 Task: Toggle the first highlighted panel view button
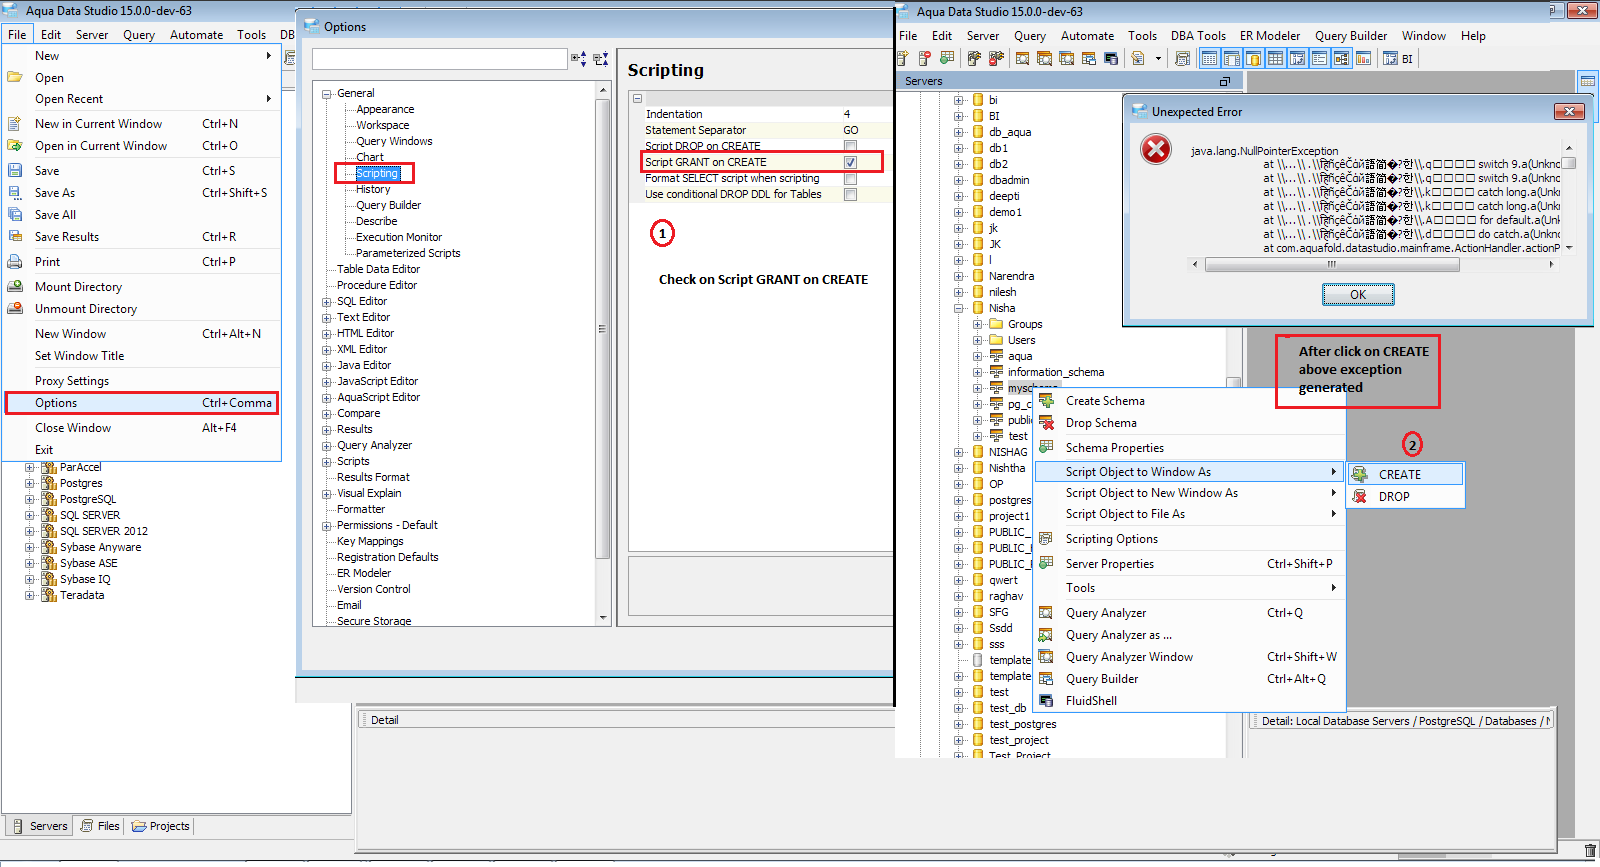click(x=1209, y=59)
